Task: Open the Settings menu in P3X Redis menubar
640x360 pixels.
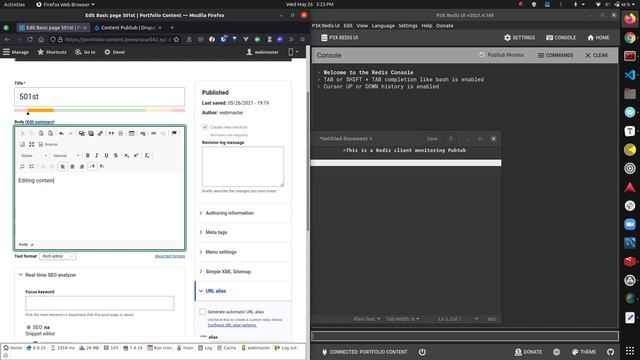Action: coord(408,26)
